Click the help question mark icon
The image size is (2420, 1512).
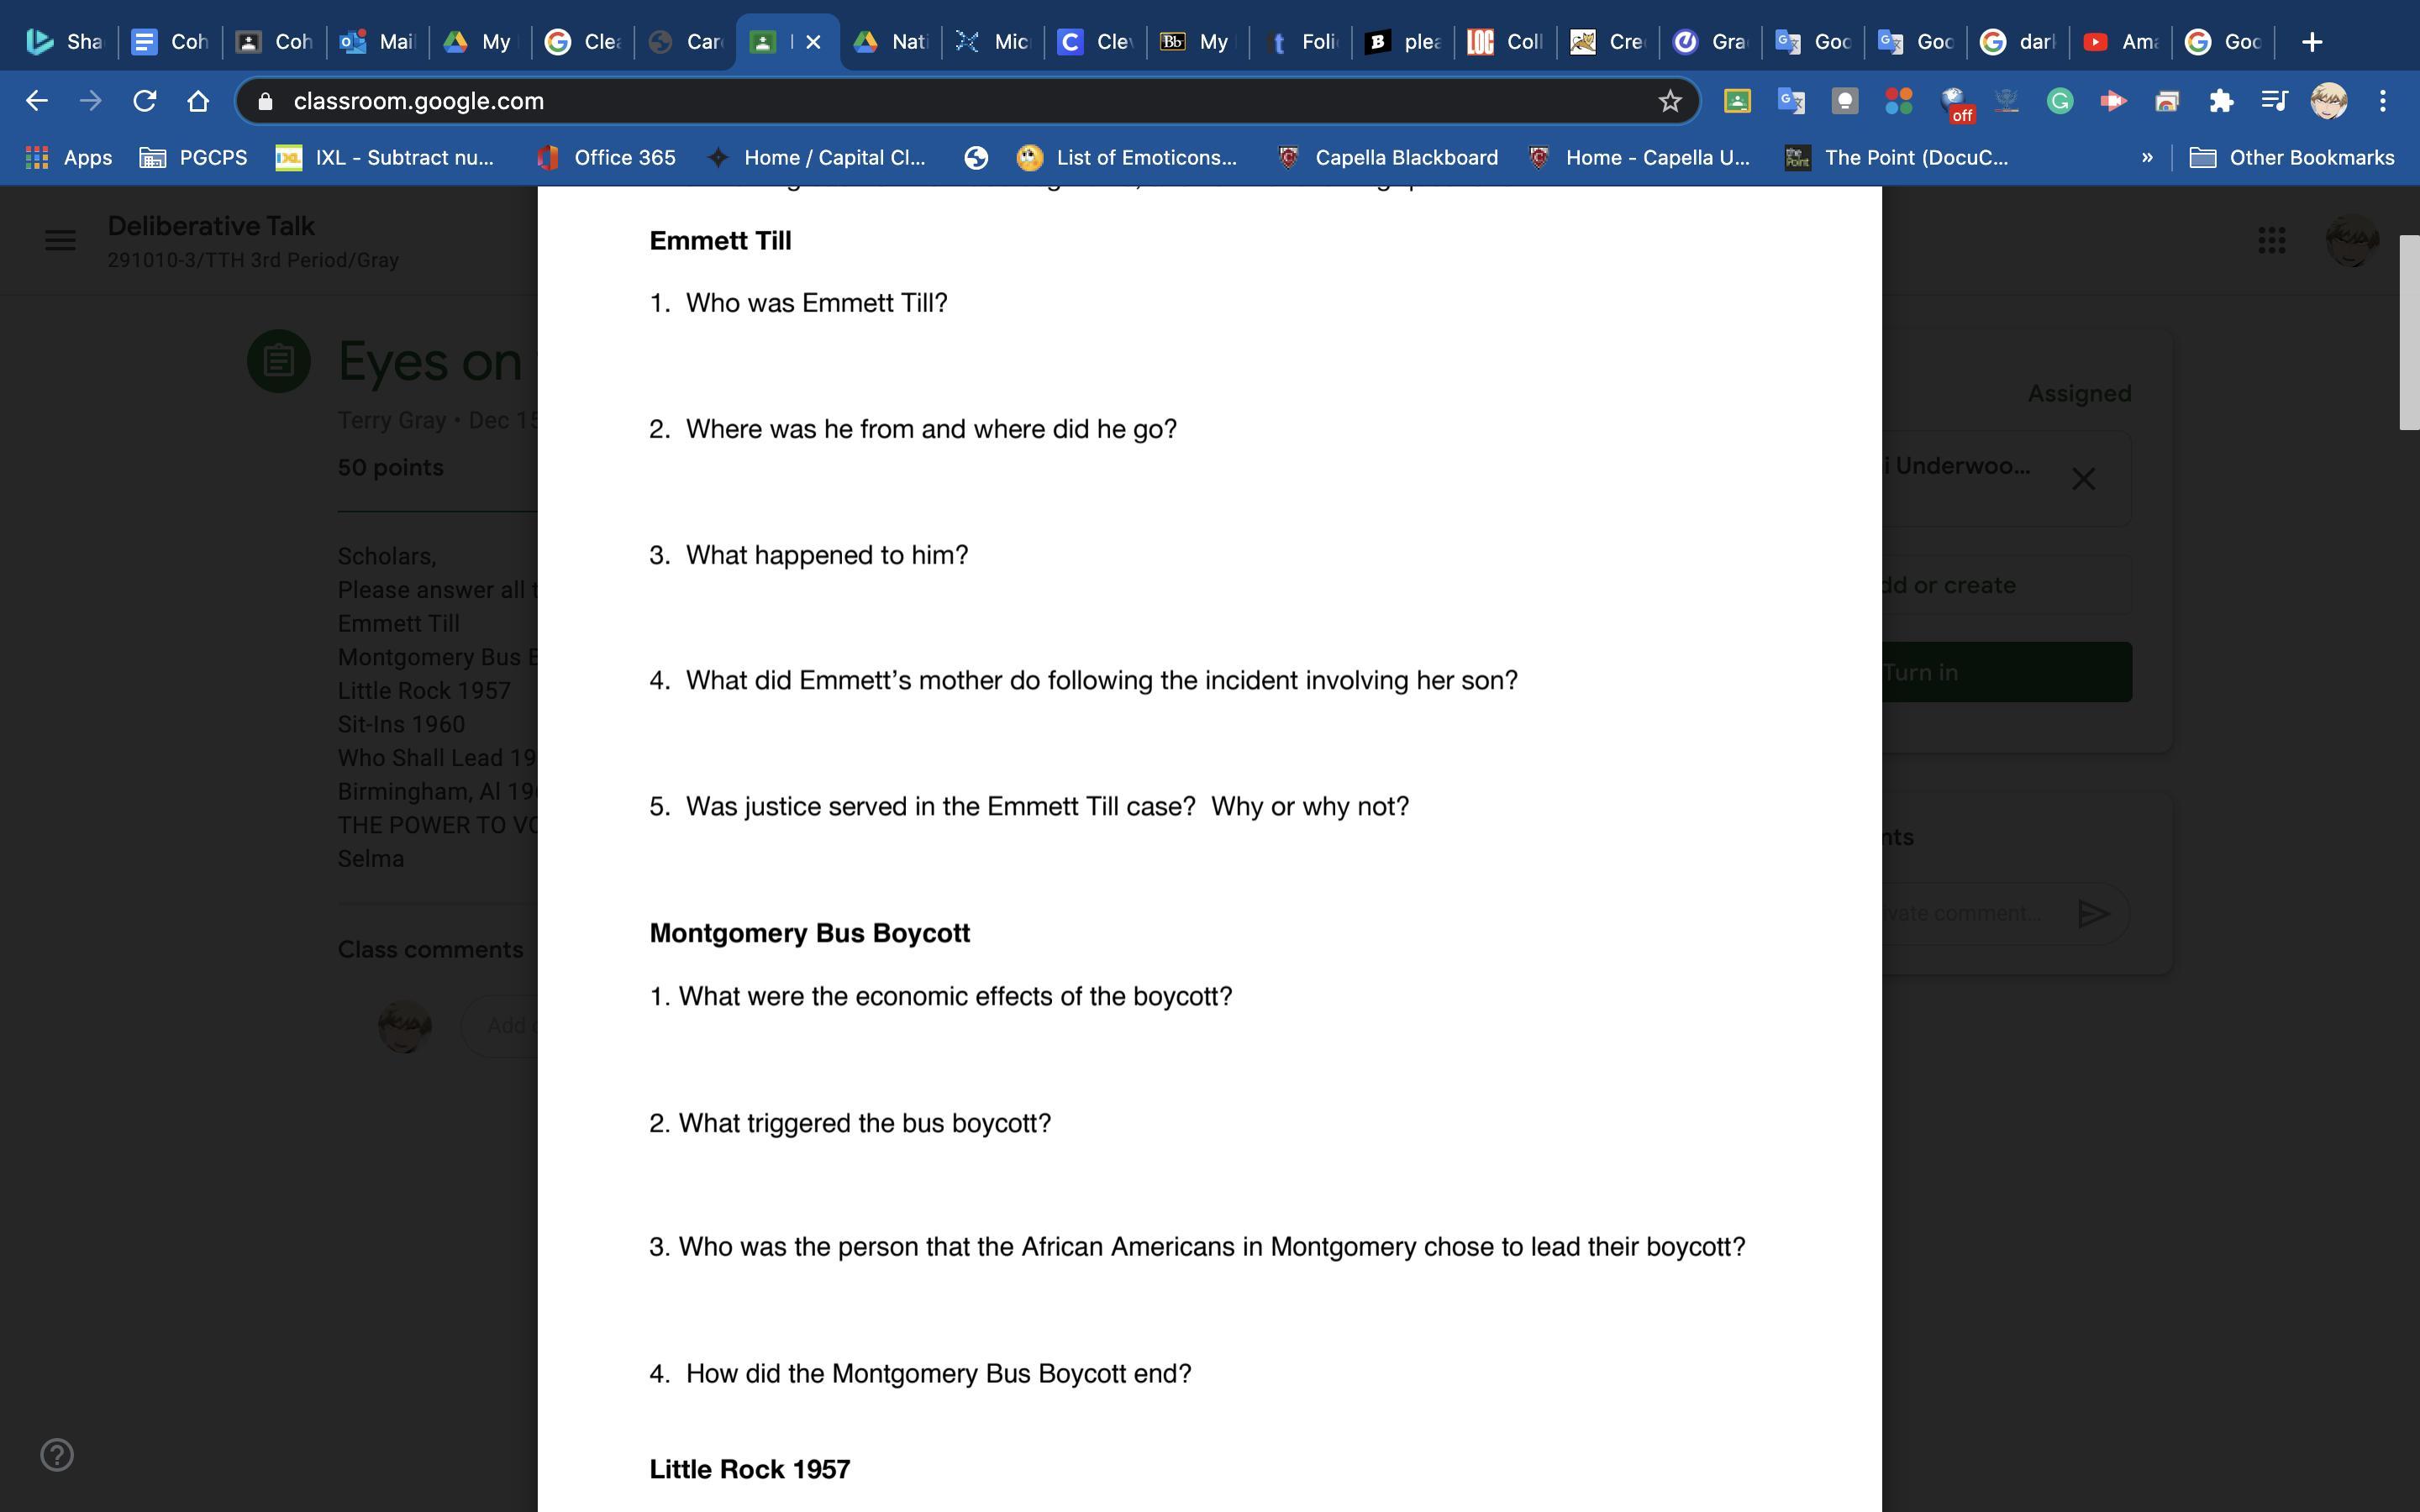(x=57, y=1454)
